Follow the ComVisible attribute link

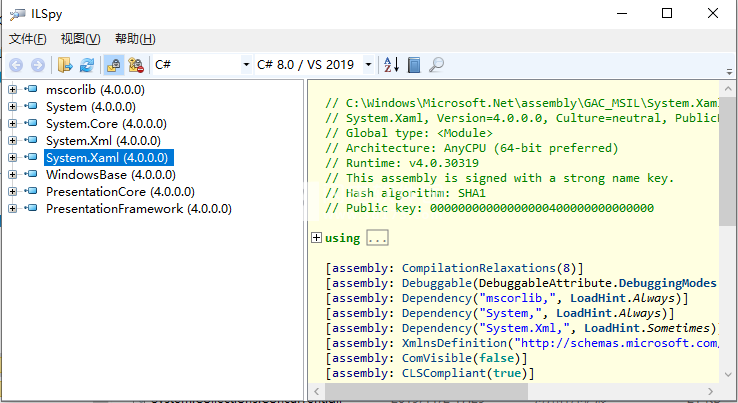436,358
